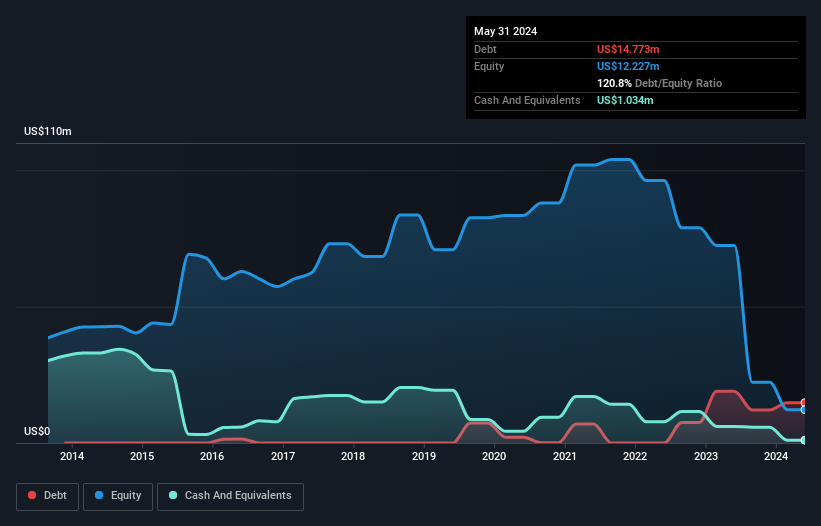
Task: Click the US$14.773m debt value
Action: pos(628,49)
